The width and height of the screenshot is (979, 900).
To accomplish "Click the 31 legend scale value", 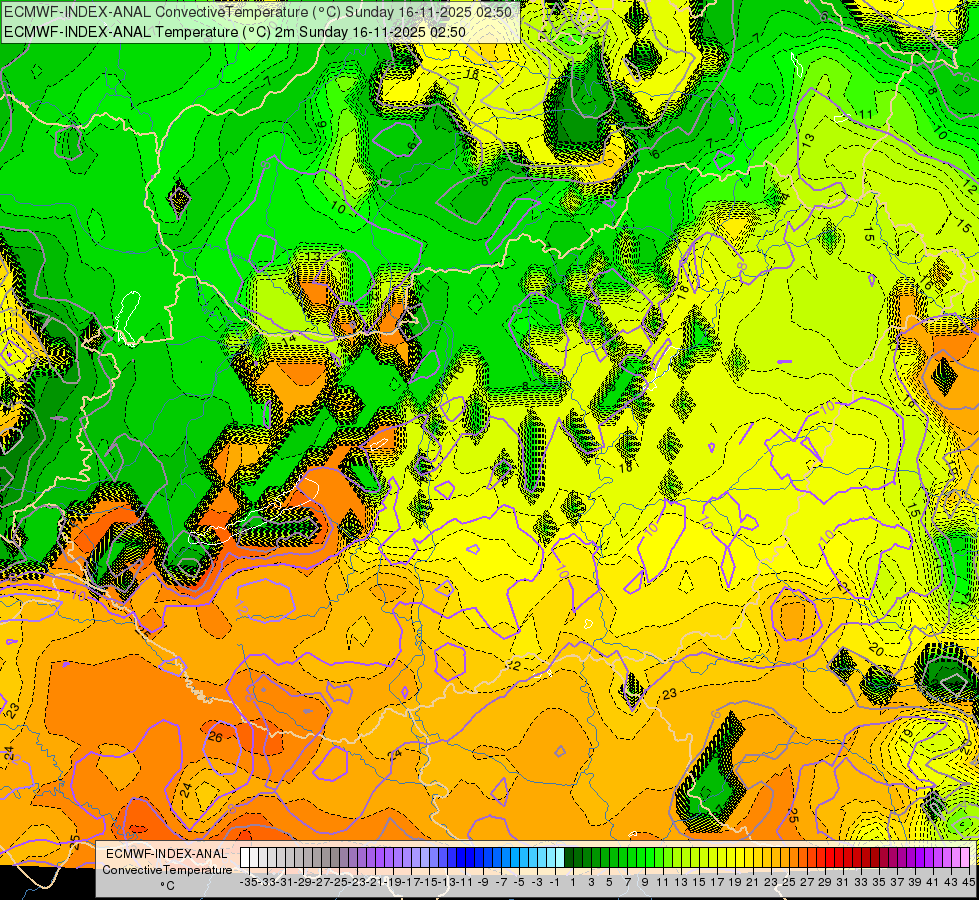I will 843,882.
